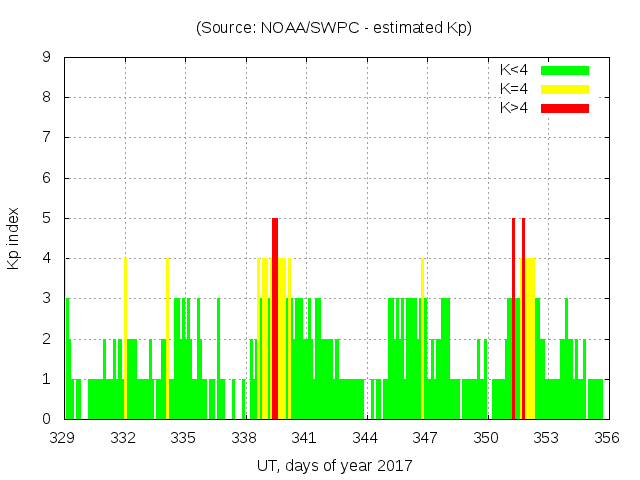Select the 'K<4' legend text label
Screen dimensions: 640x480
pos(514,70)
